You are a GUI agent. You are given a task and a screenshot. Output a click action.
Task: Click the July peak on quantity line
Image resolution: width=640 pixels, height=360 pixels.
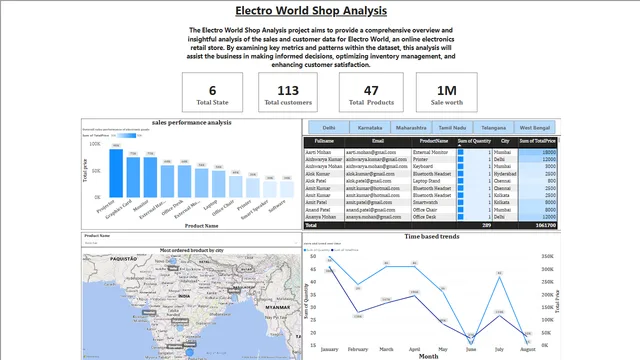[x=499, y=278]
